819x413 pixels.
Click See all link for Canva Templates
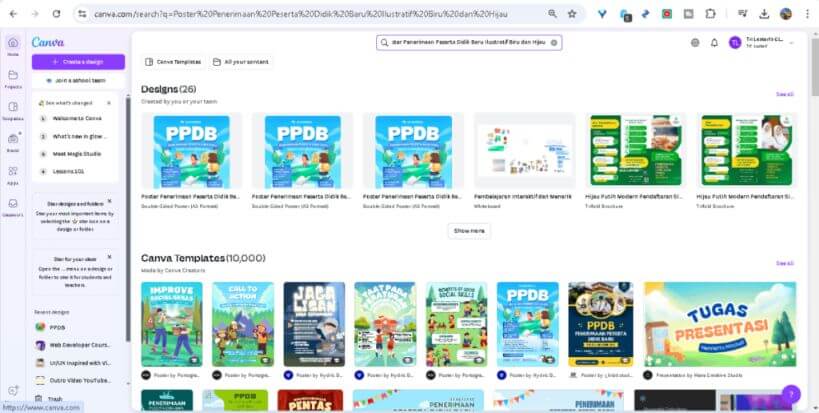pos(785,264)
